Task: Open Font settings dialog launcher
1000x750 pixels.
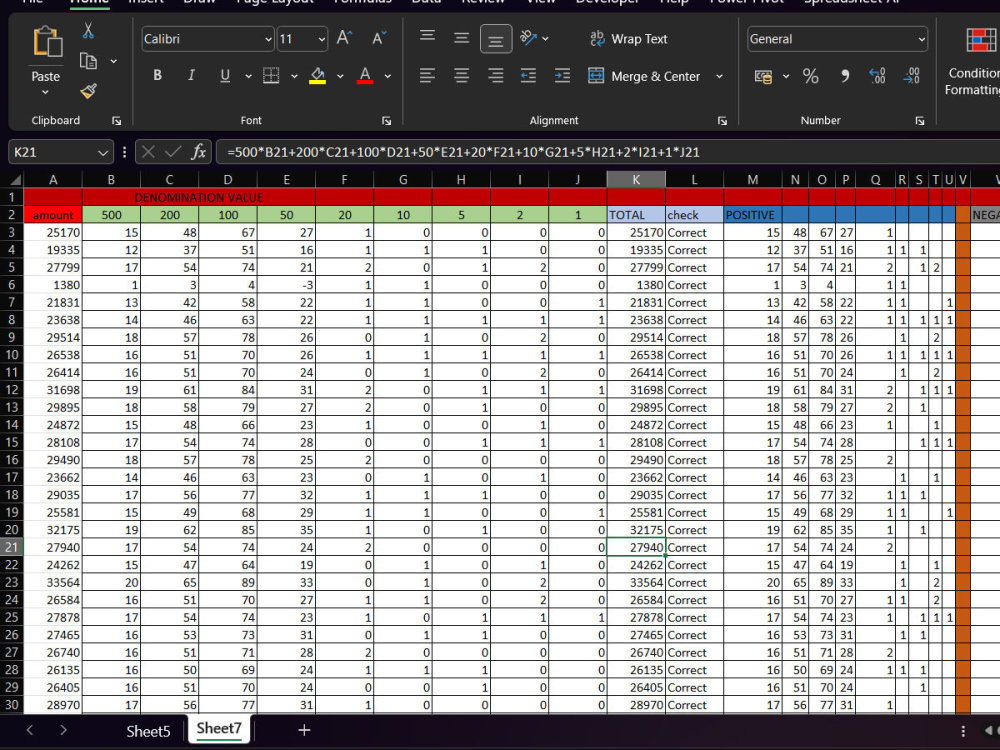Action: 386,121
